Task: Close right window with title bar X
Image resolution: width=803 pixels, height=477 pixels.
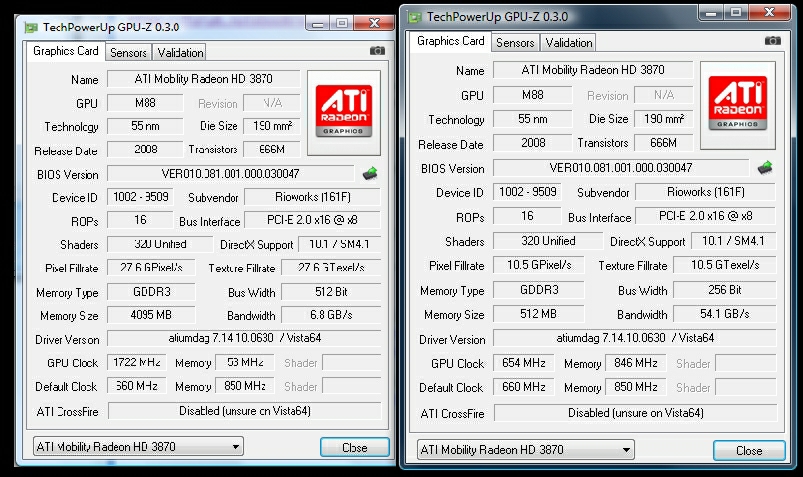Action: pos(769,12)
